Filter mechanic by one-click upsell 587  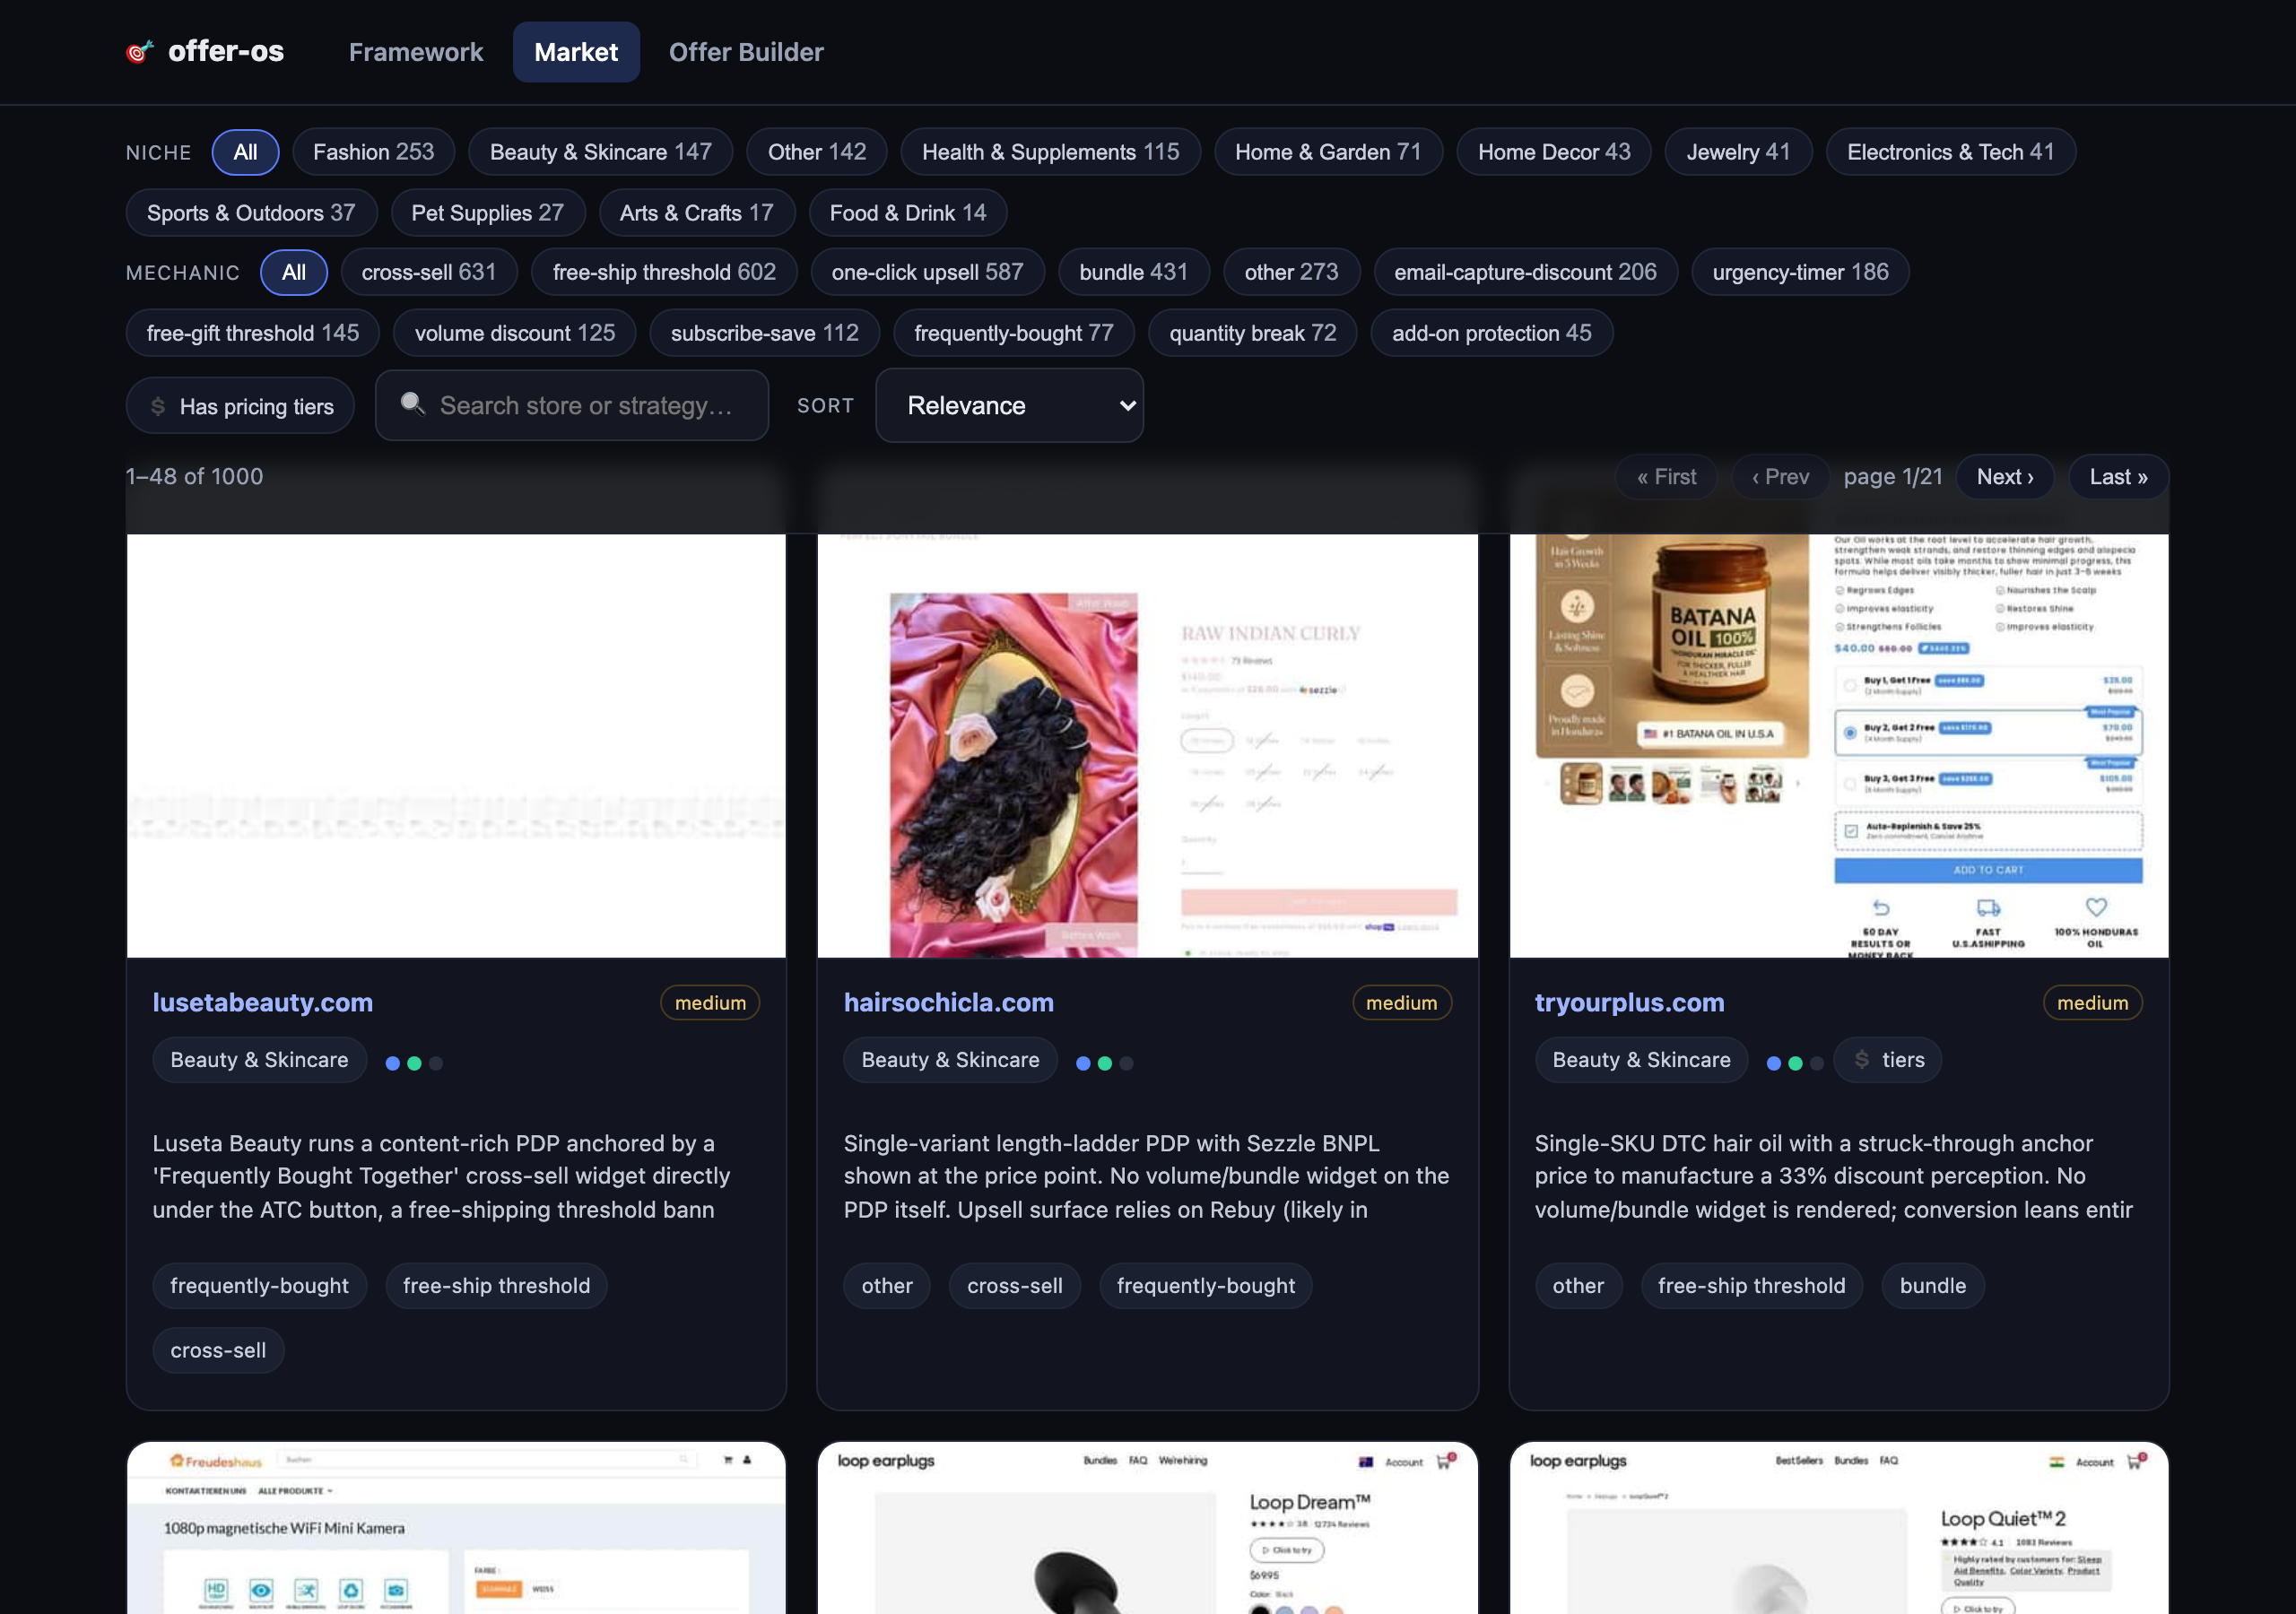pyautogui.click(x=928, y=272)
